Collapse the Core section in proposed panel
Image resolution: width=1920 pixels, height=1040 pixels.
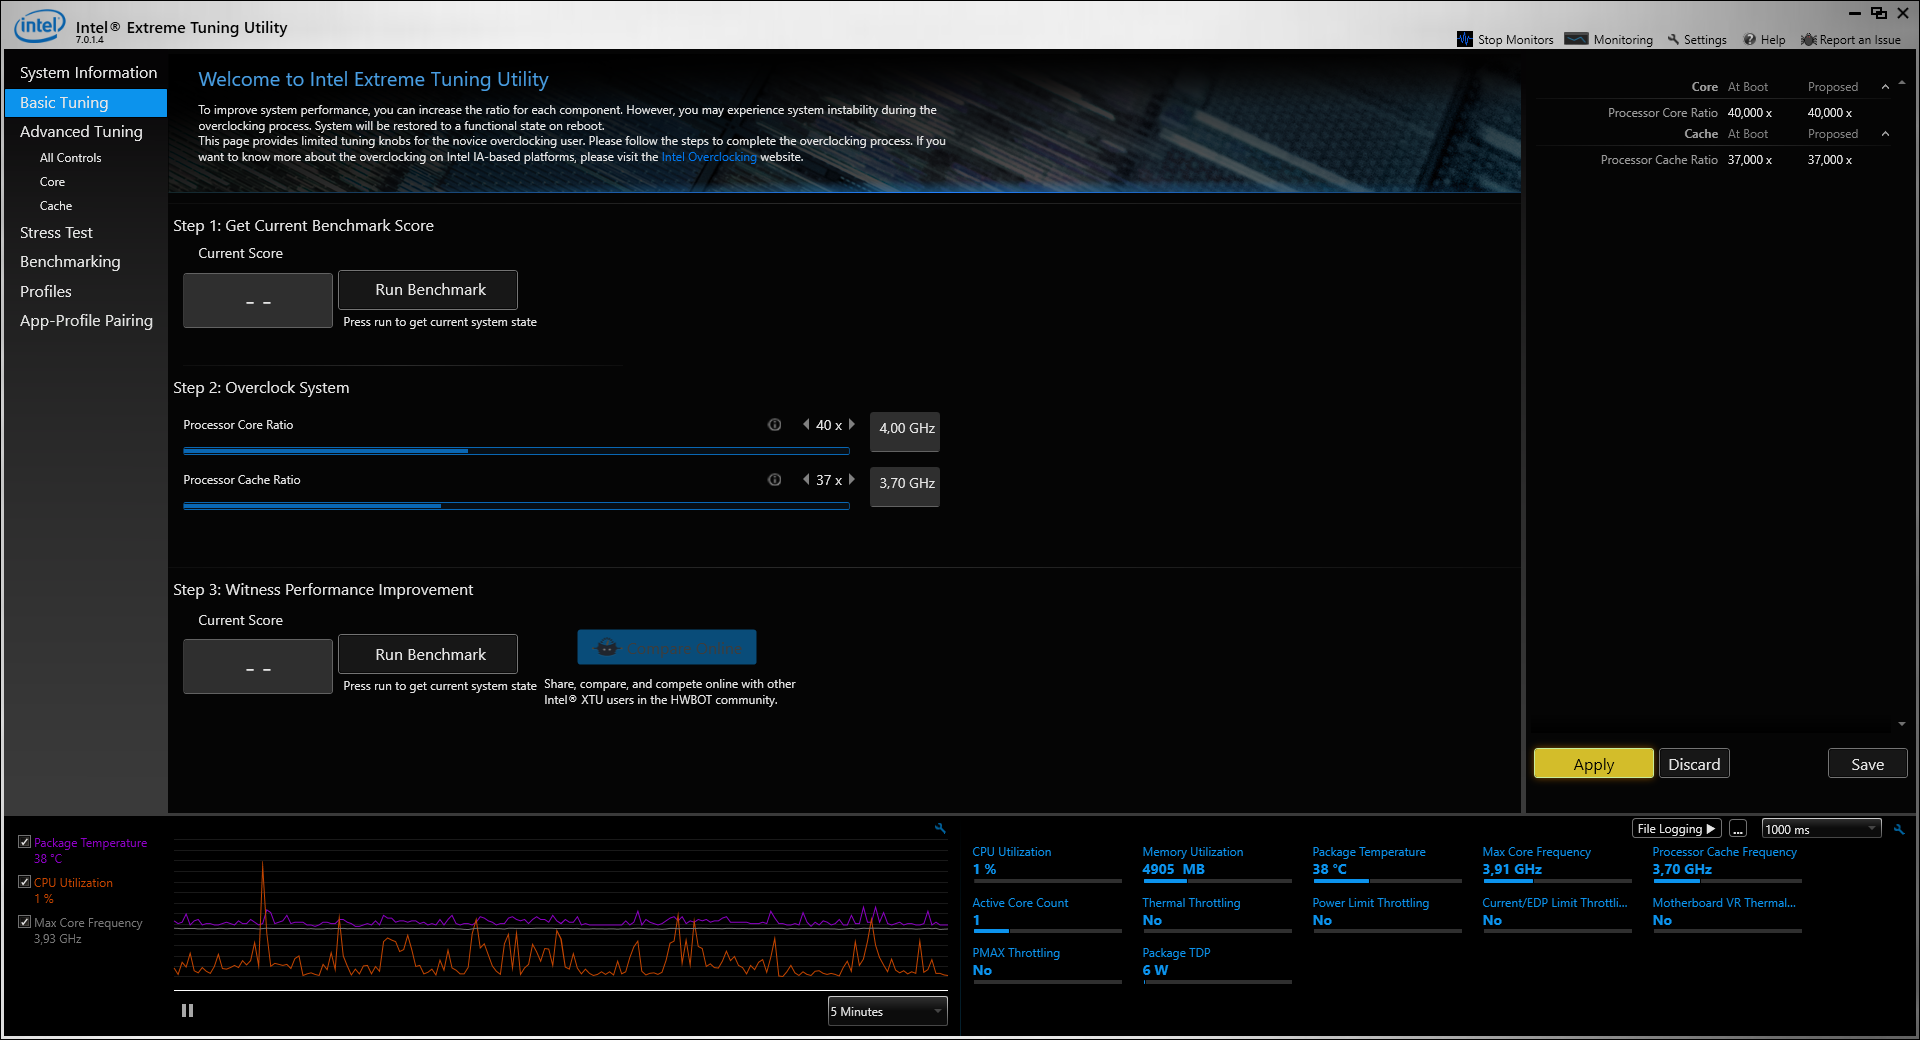[1885, 87]
